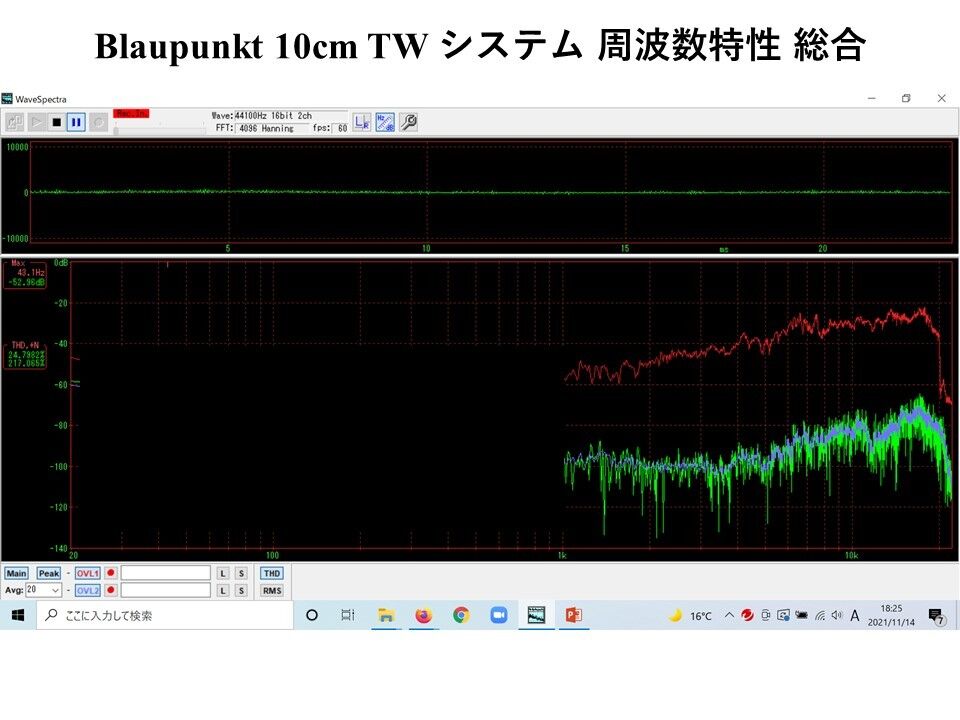This screenshot has height=720, width=960.
Task: Click the OVL1 name input field
Action: (165, 573)
